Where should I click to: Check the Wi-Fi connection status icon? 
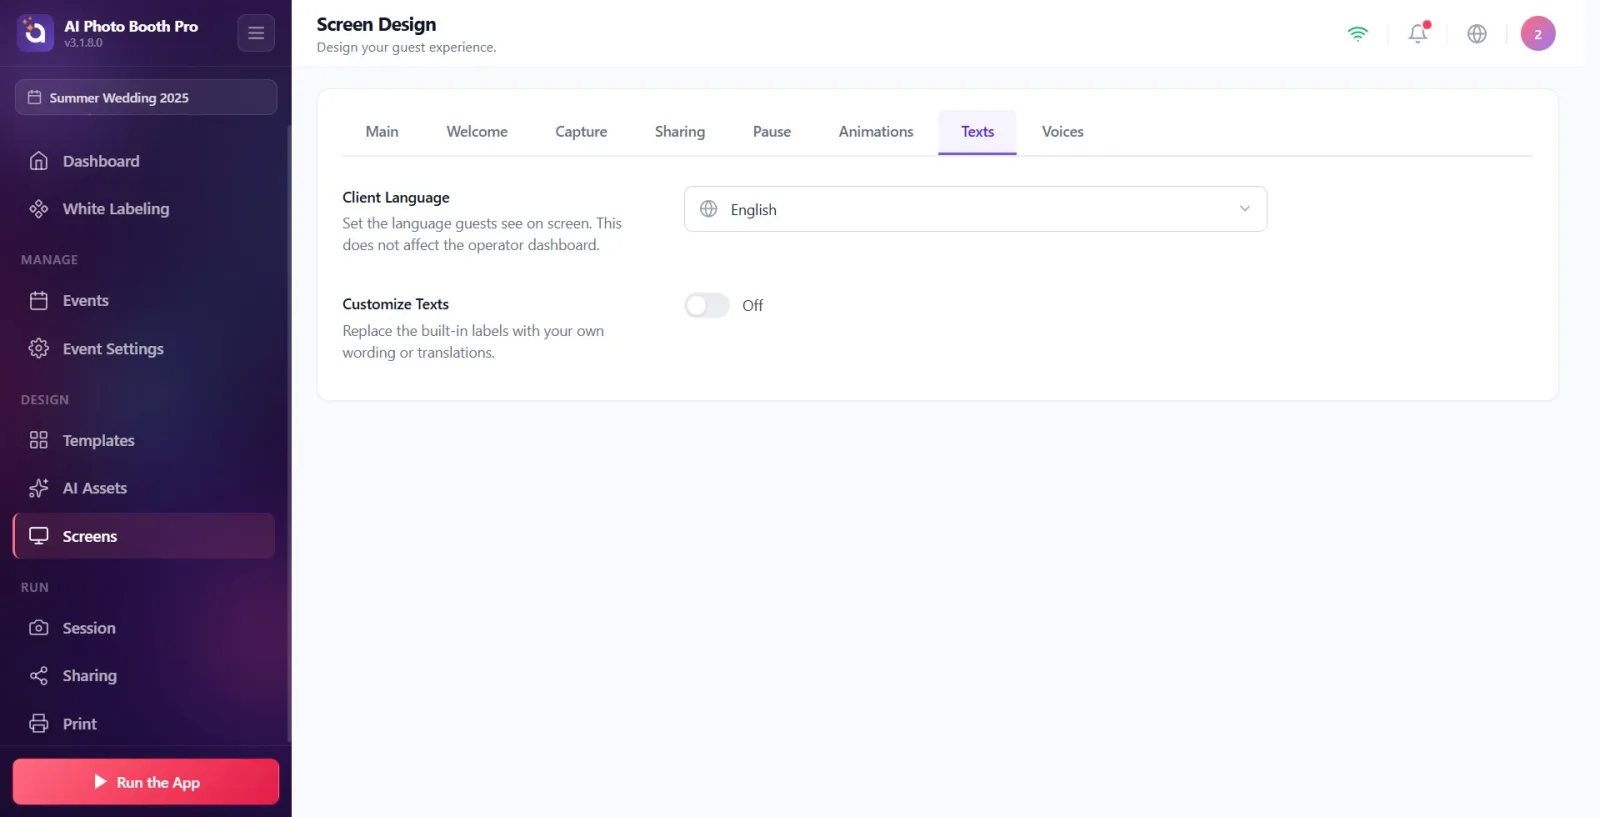coord(1357,33)
